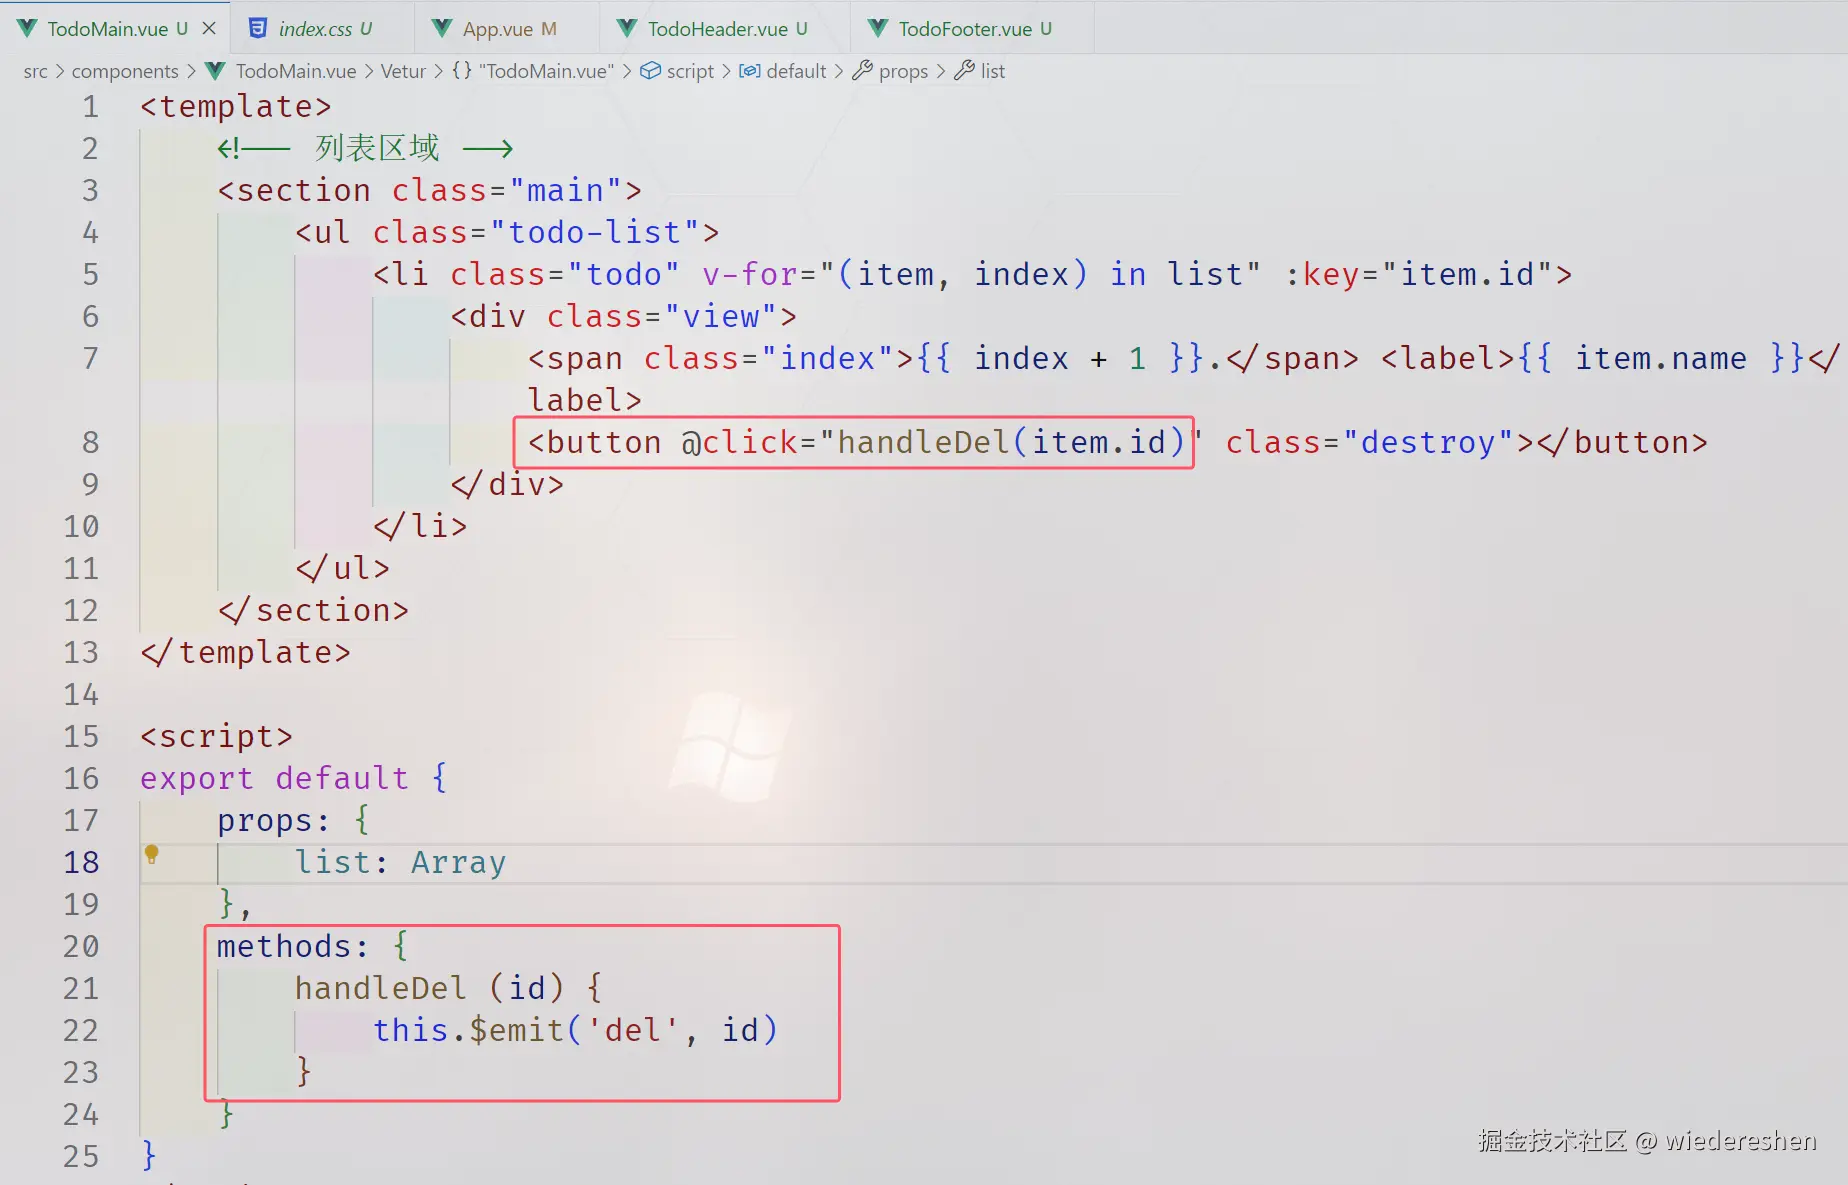This screenshot has width=1848, height=1185.
Task: Select the Vetur breadcrumb segment
Action: 403,71
